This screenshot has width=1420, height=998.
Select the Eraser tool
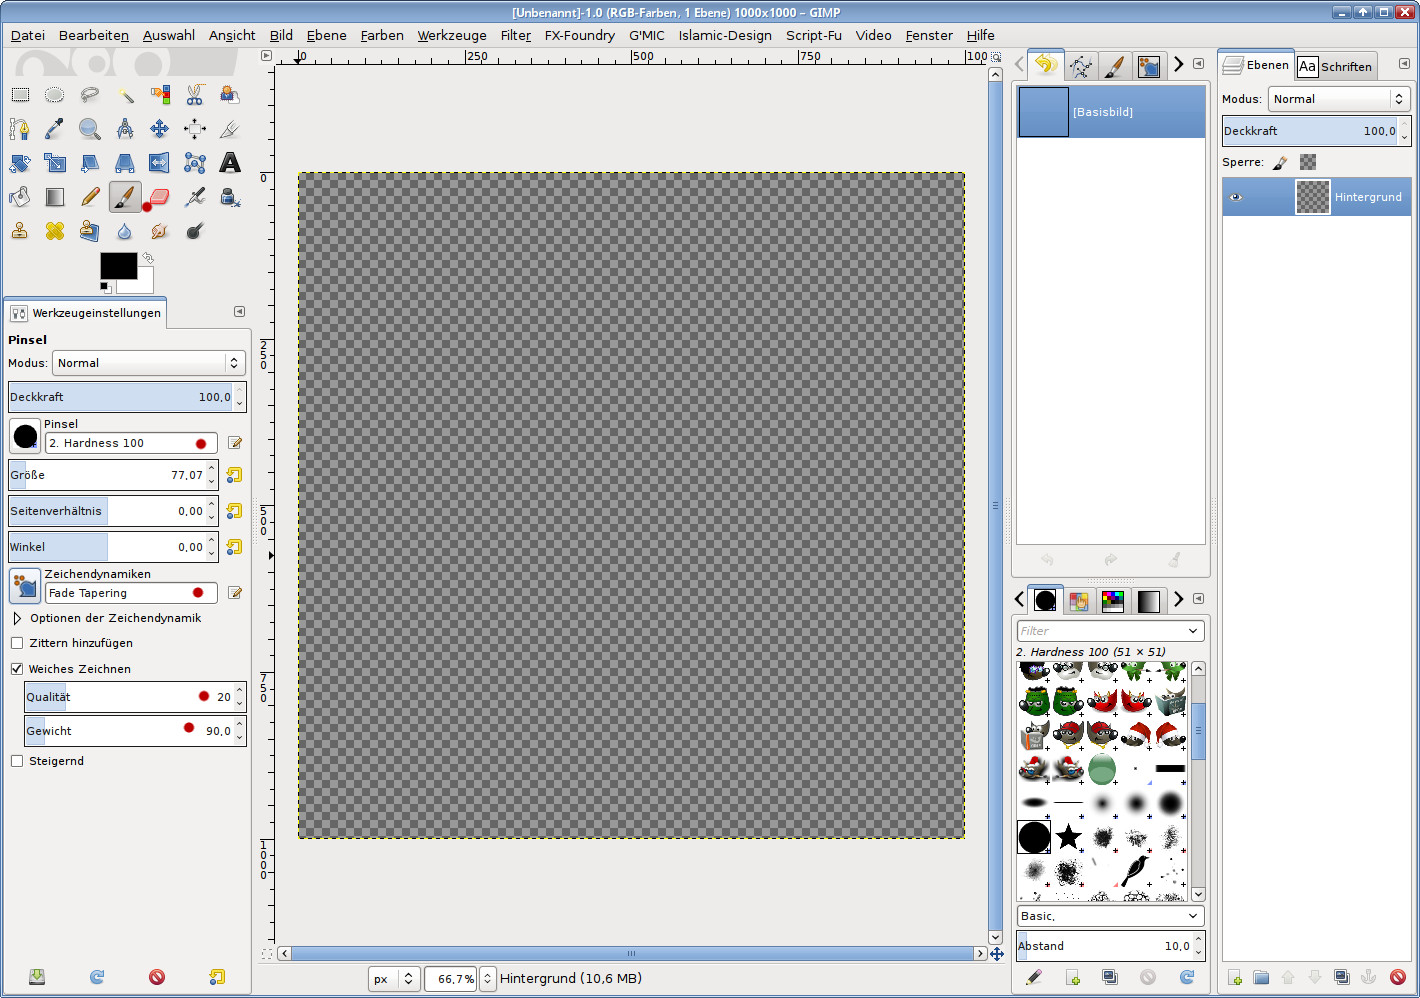point(159,197)
